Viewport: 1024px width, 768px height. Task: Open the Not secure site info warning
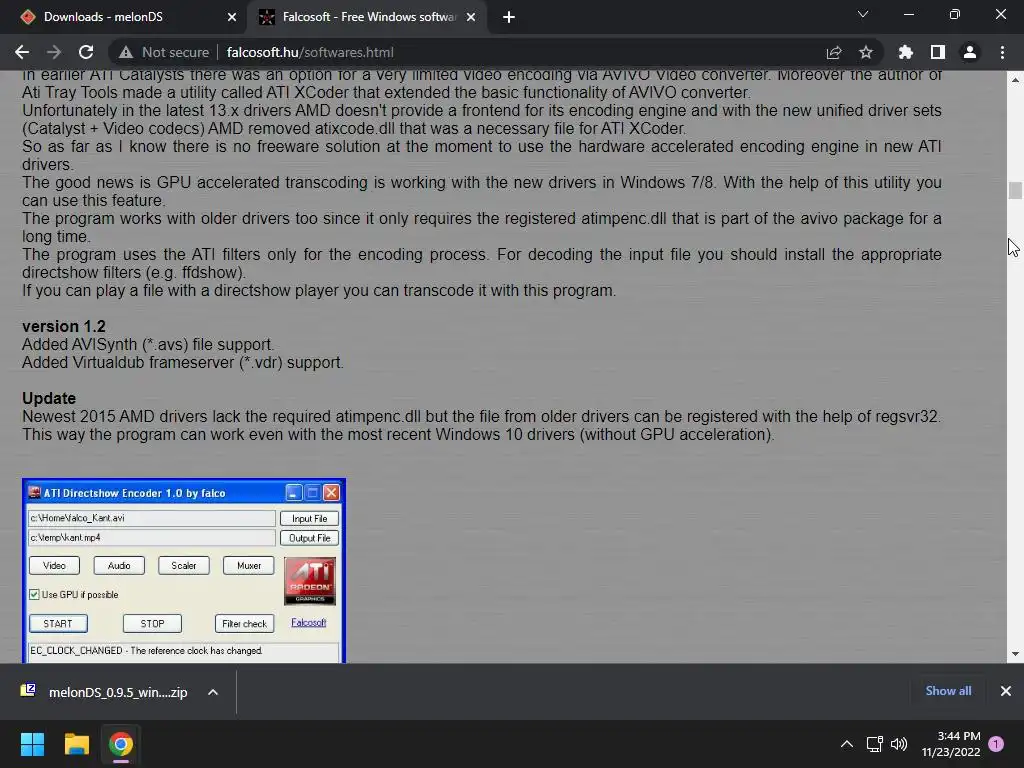164,52
